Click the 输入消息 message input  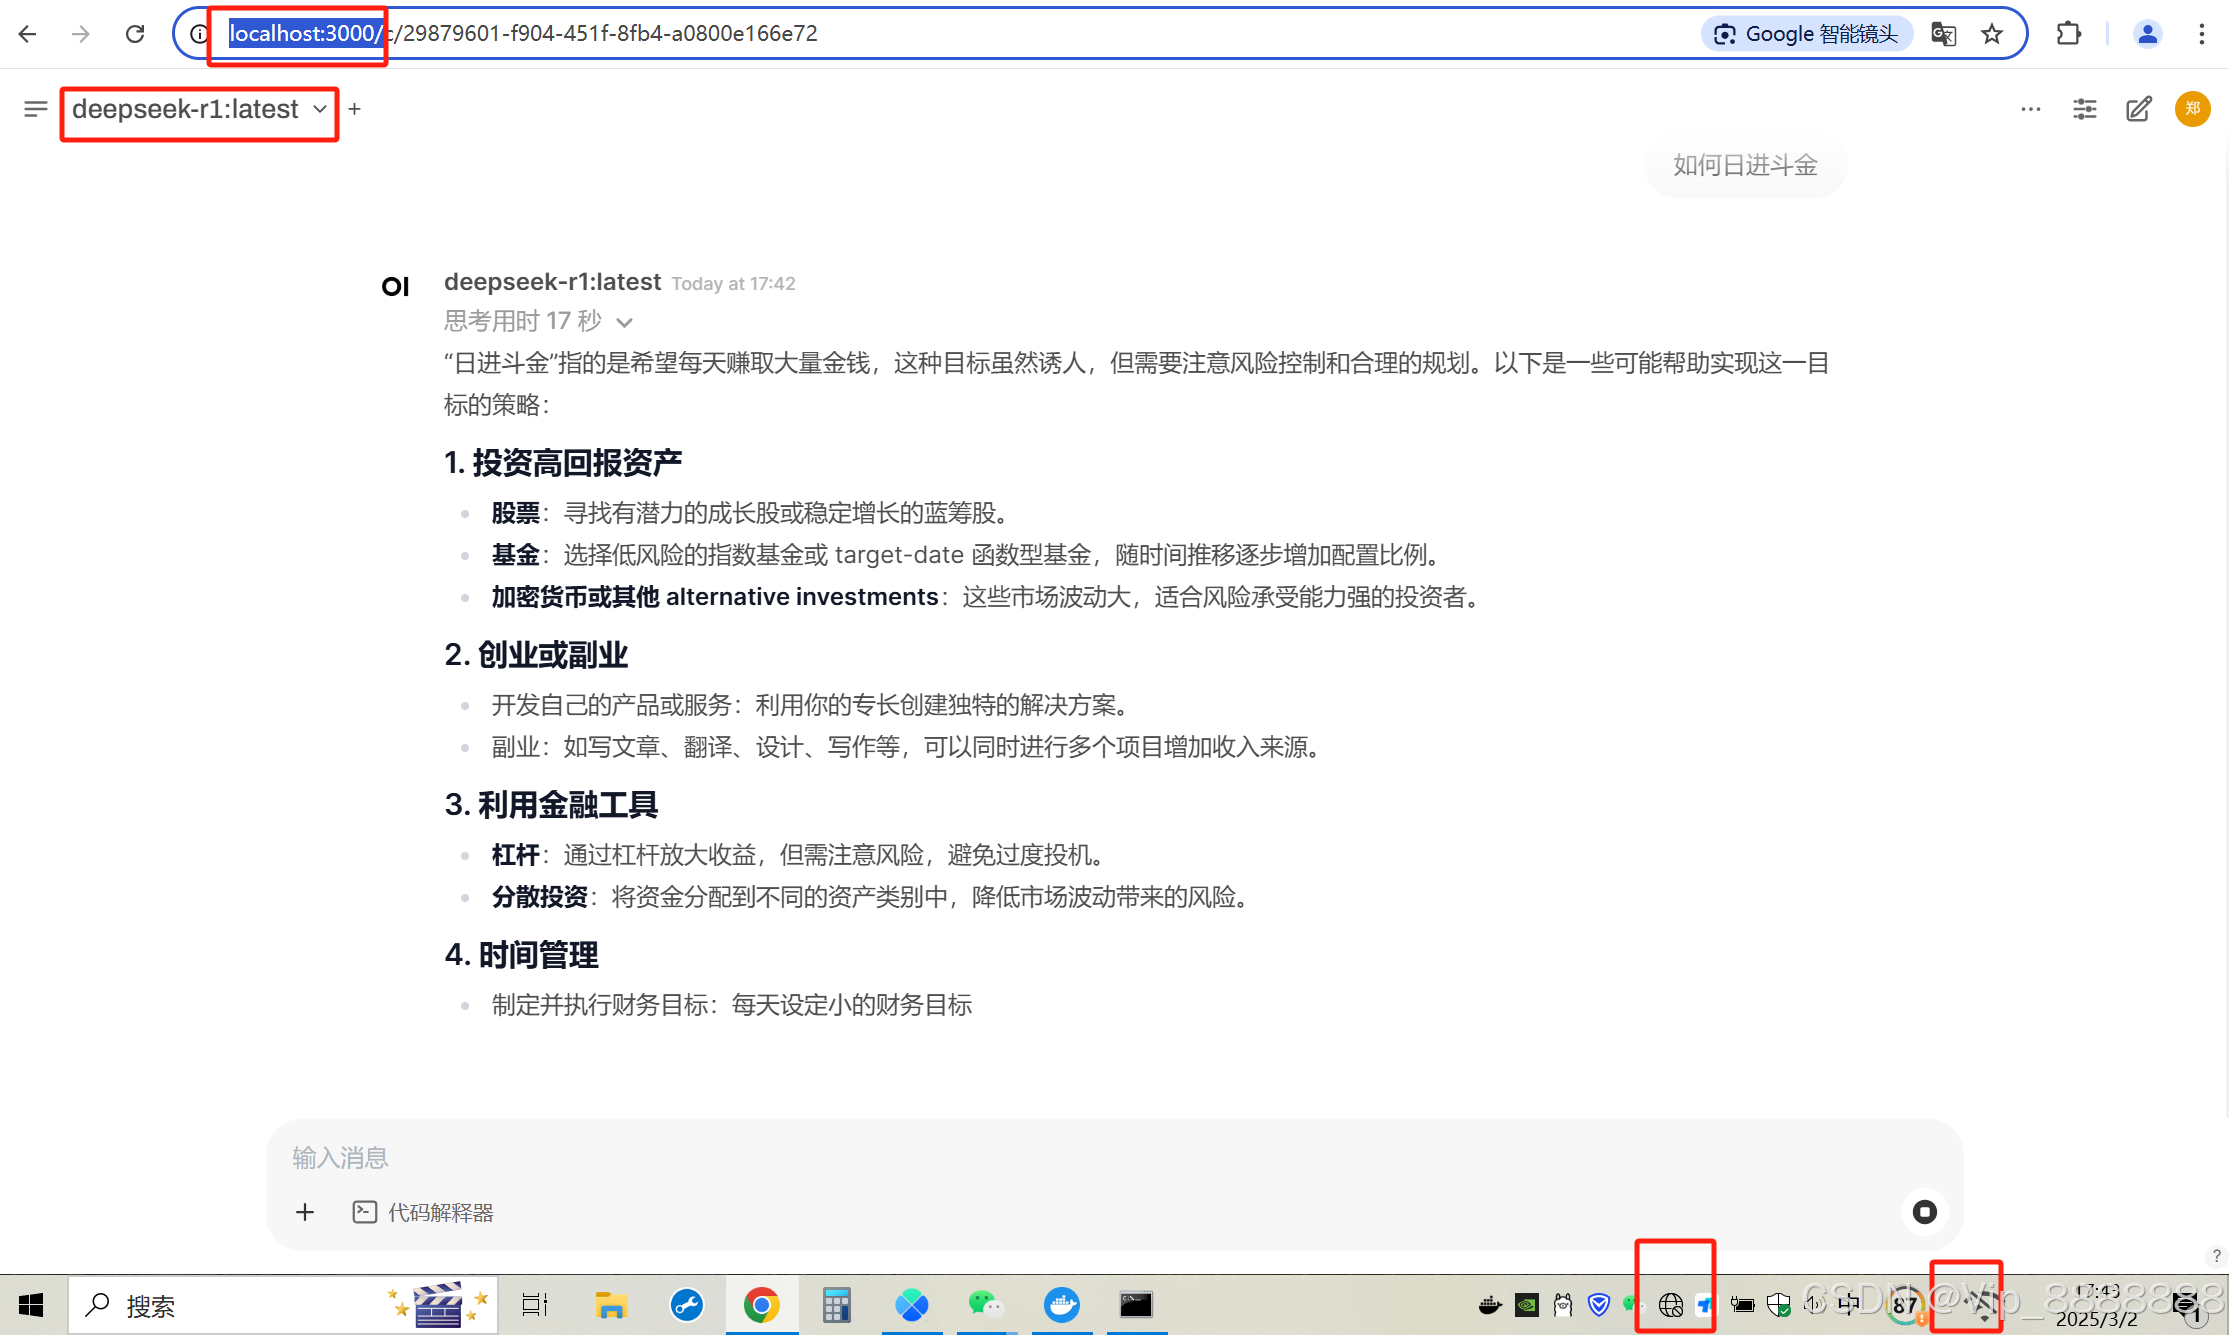[x=1113, y=1158]
